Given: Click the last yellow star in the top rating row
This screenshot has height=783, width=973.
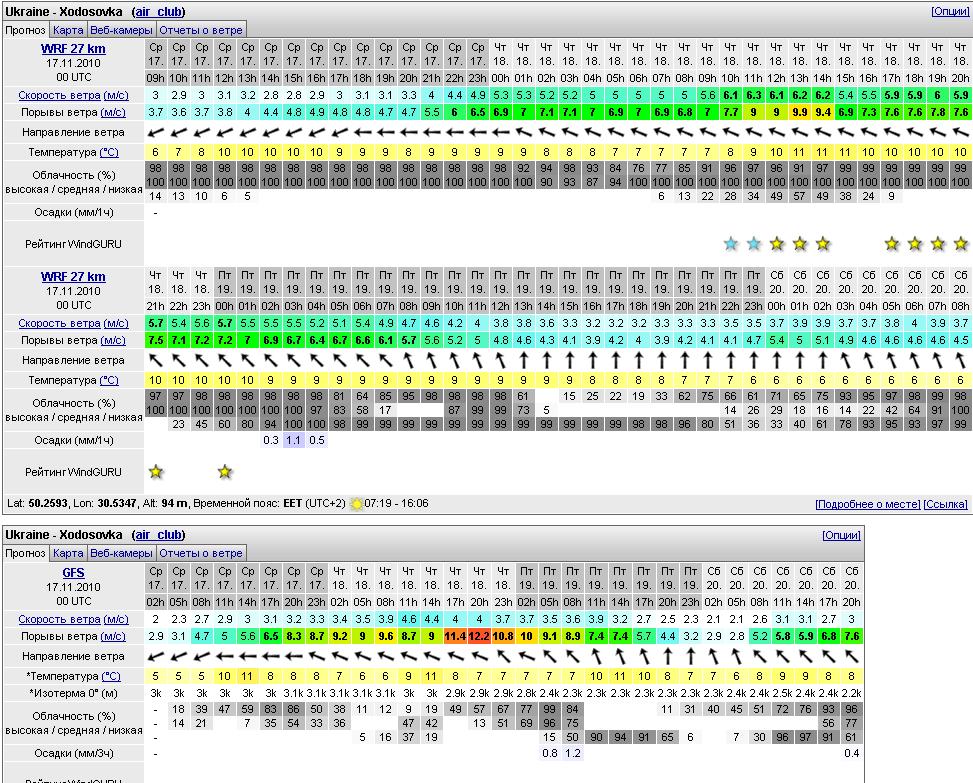Looking at the screenshot, I should [961, 244].
